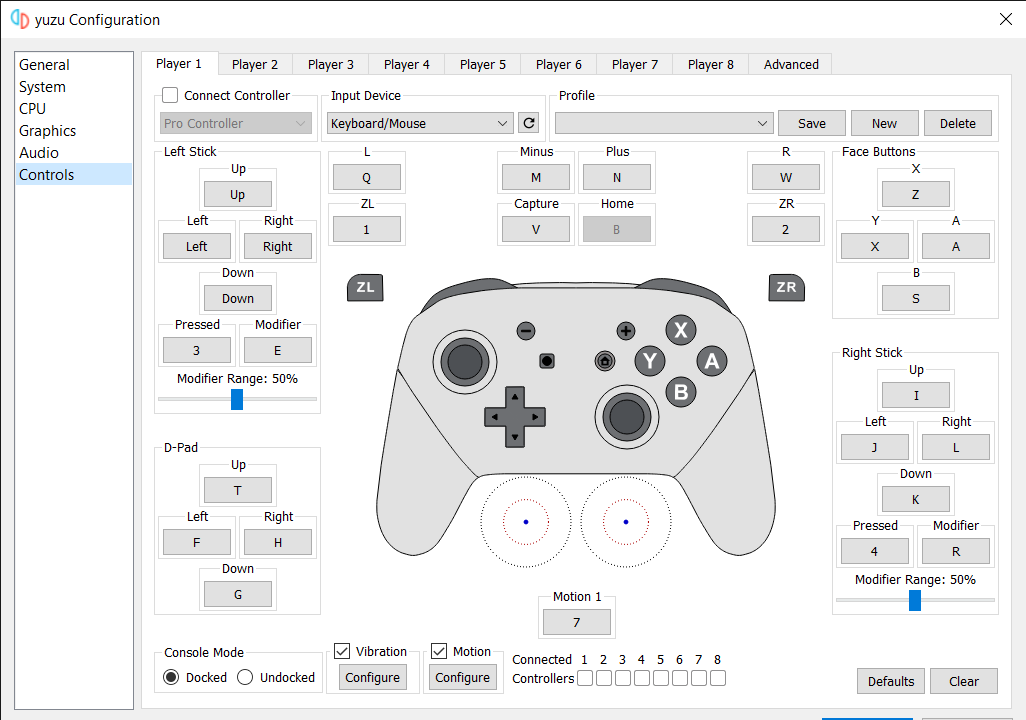Check the Connected Controllers box 8
This screenshot has width=1026, height=720.
point(718,678)
